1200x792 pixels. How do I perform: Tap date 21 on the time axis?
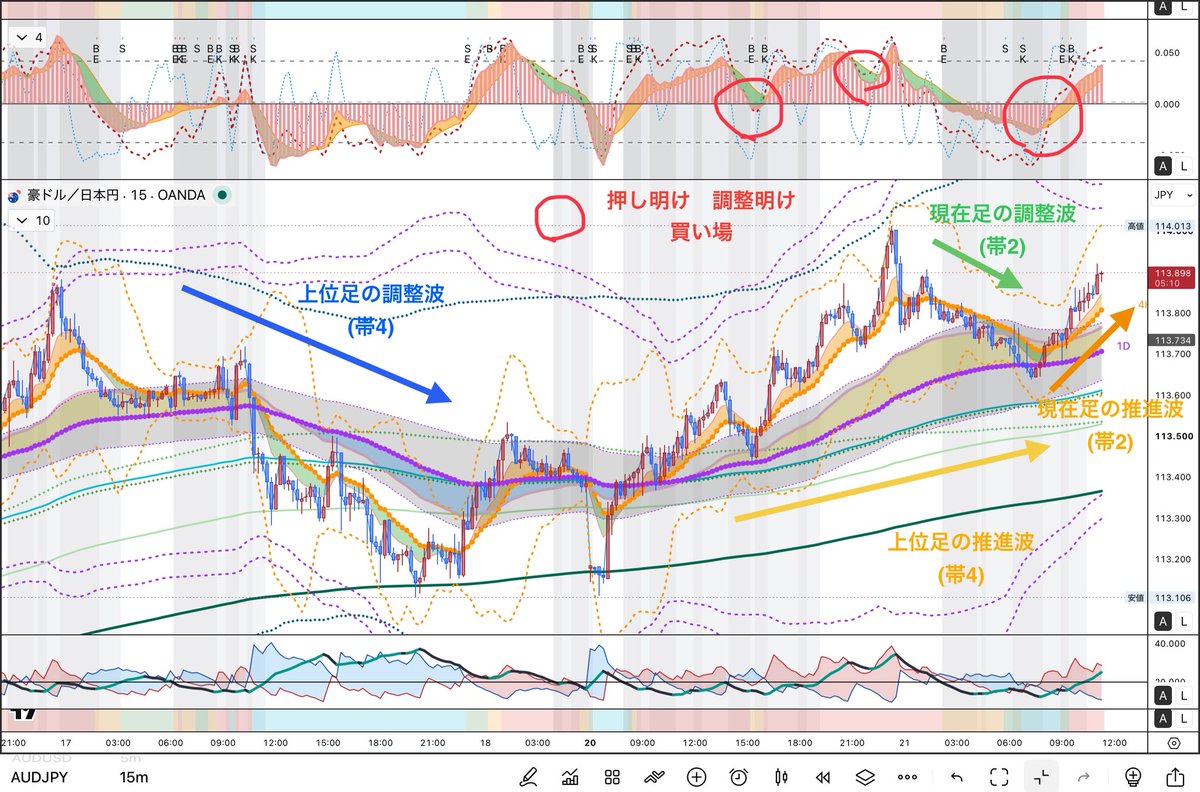[x=906, y=743]
